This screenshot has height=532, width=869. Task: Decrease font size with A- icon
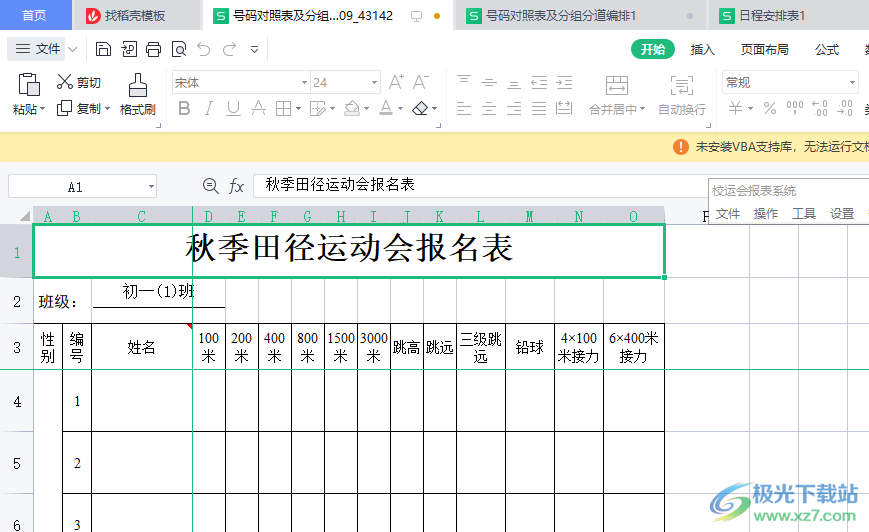tap(421, 82)
